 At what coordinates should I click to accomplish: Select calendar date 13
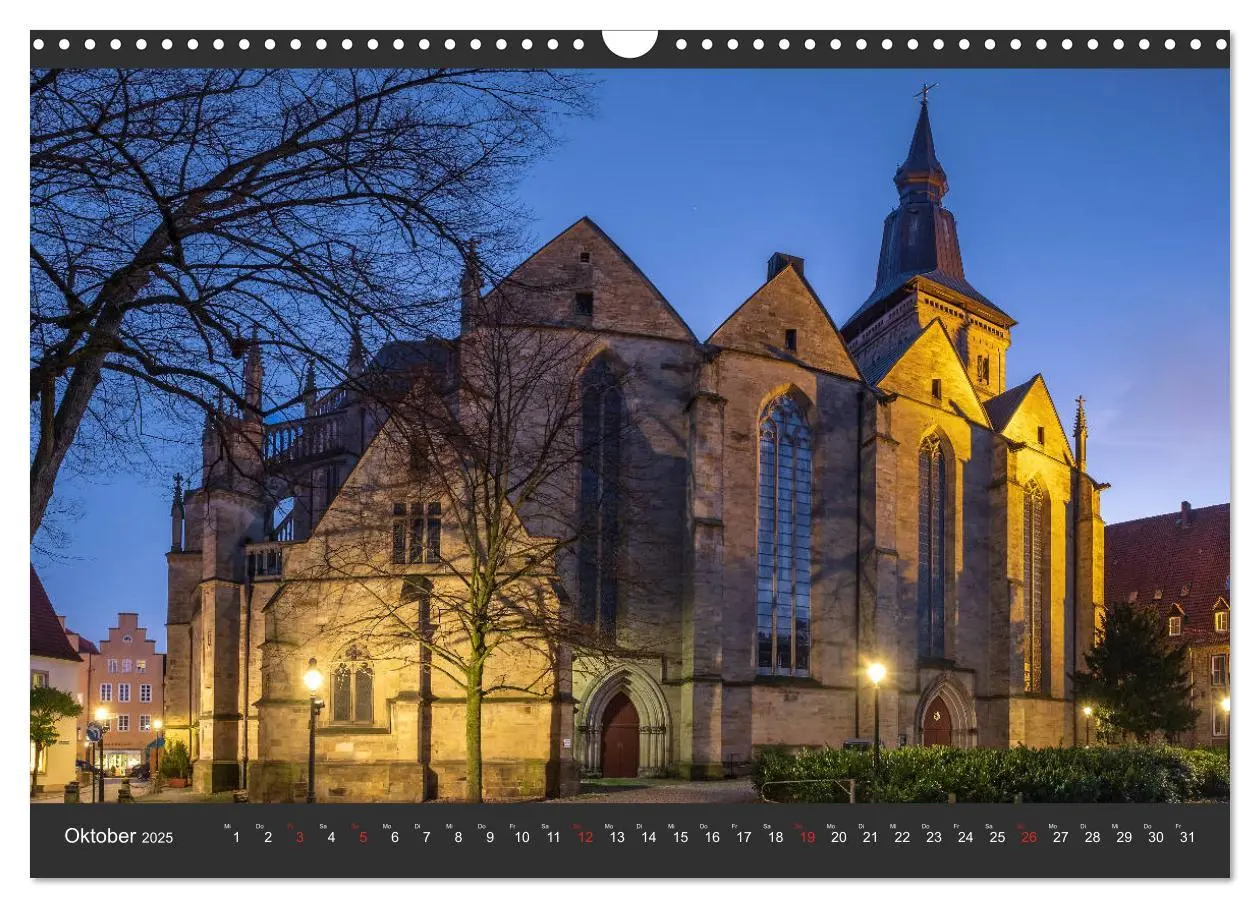[617, 838]
